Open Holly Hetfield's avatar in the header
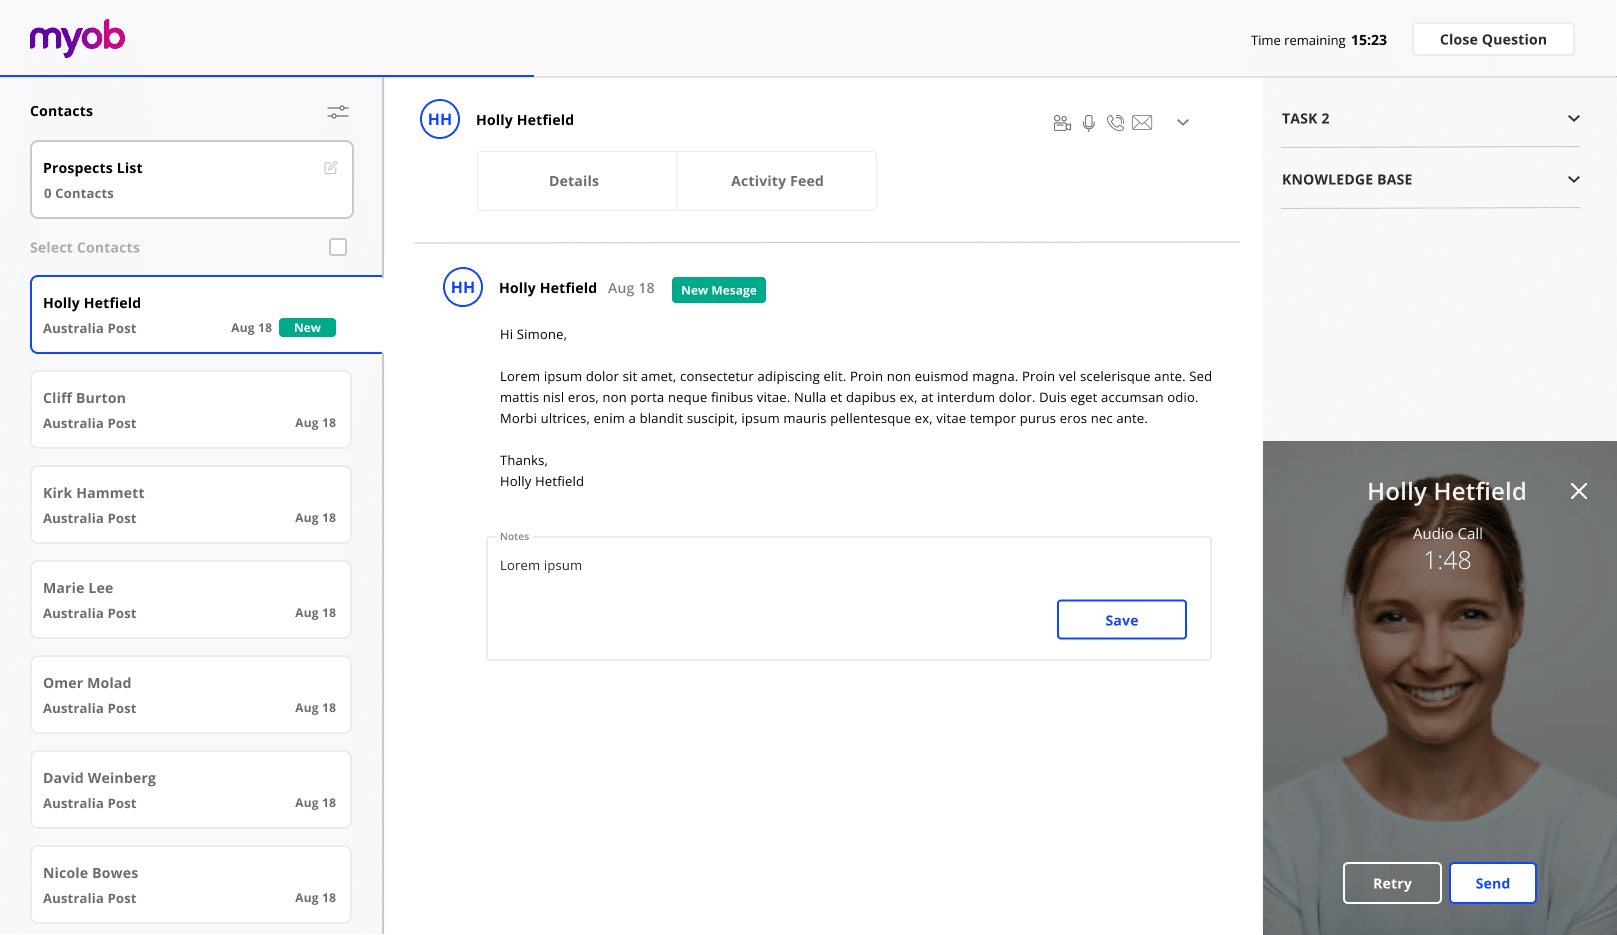 (x=440, y=119)
